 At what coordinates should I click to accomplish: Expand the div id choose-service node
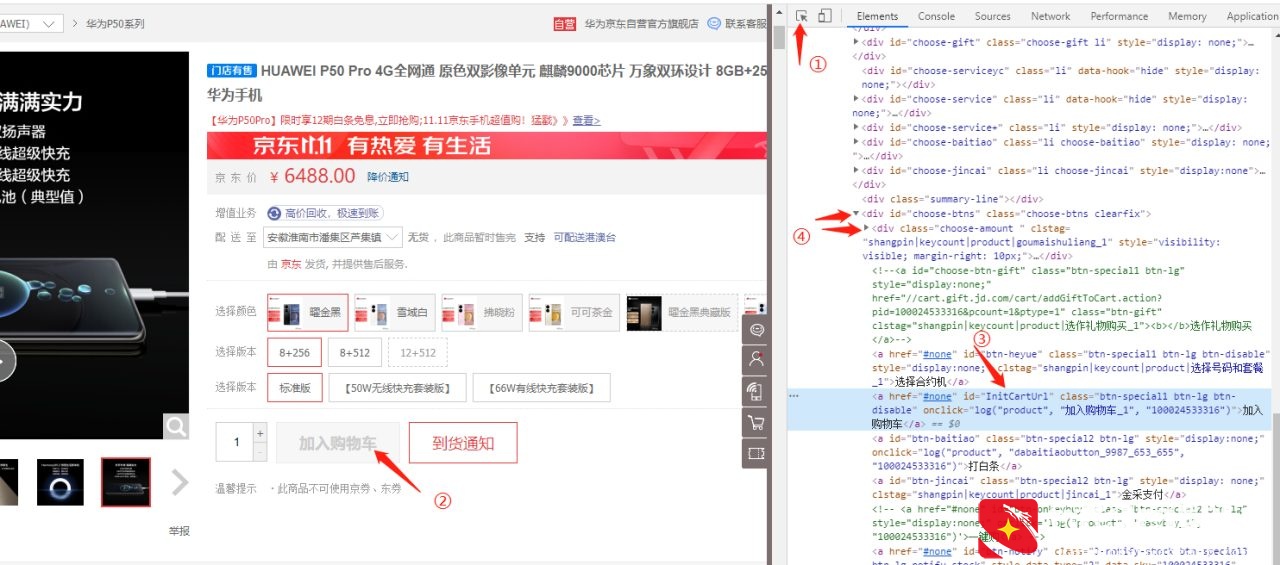click(x=855, y=99)
